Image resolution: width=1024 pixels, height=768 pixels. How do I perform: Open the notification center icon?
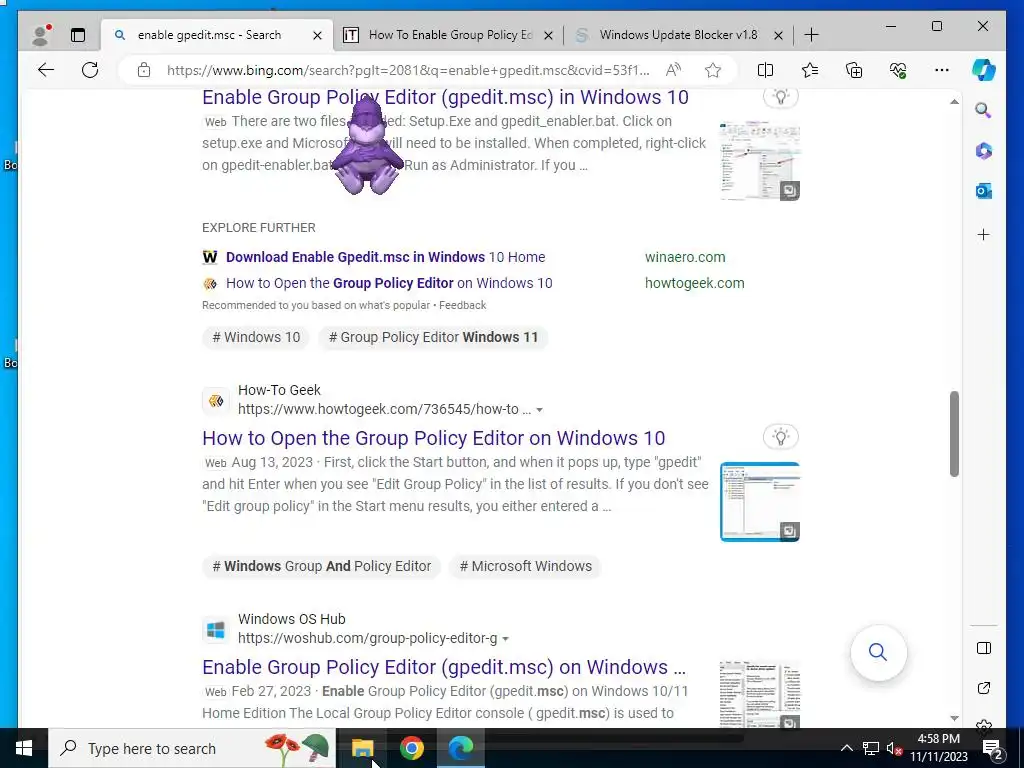point(992,748)
